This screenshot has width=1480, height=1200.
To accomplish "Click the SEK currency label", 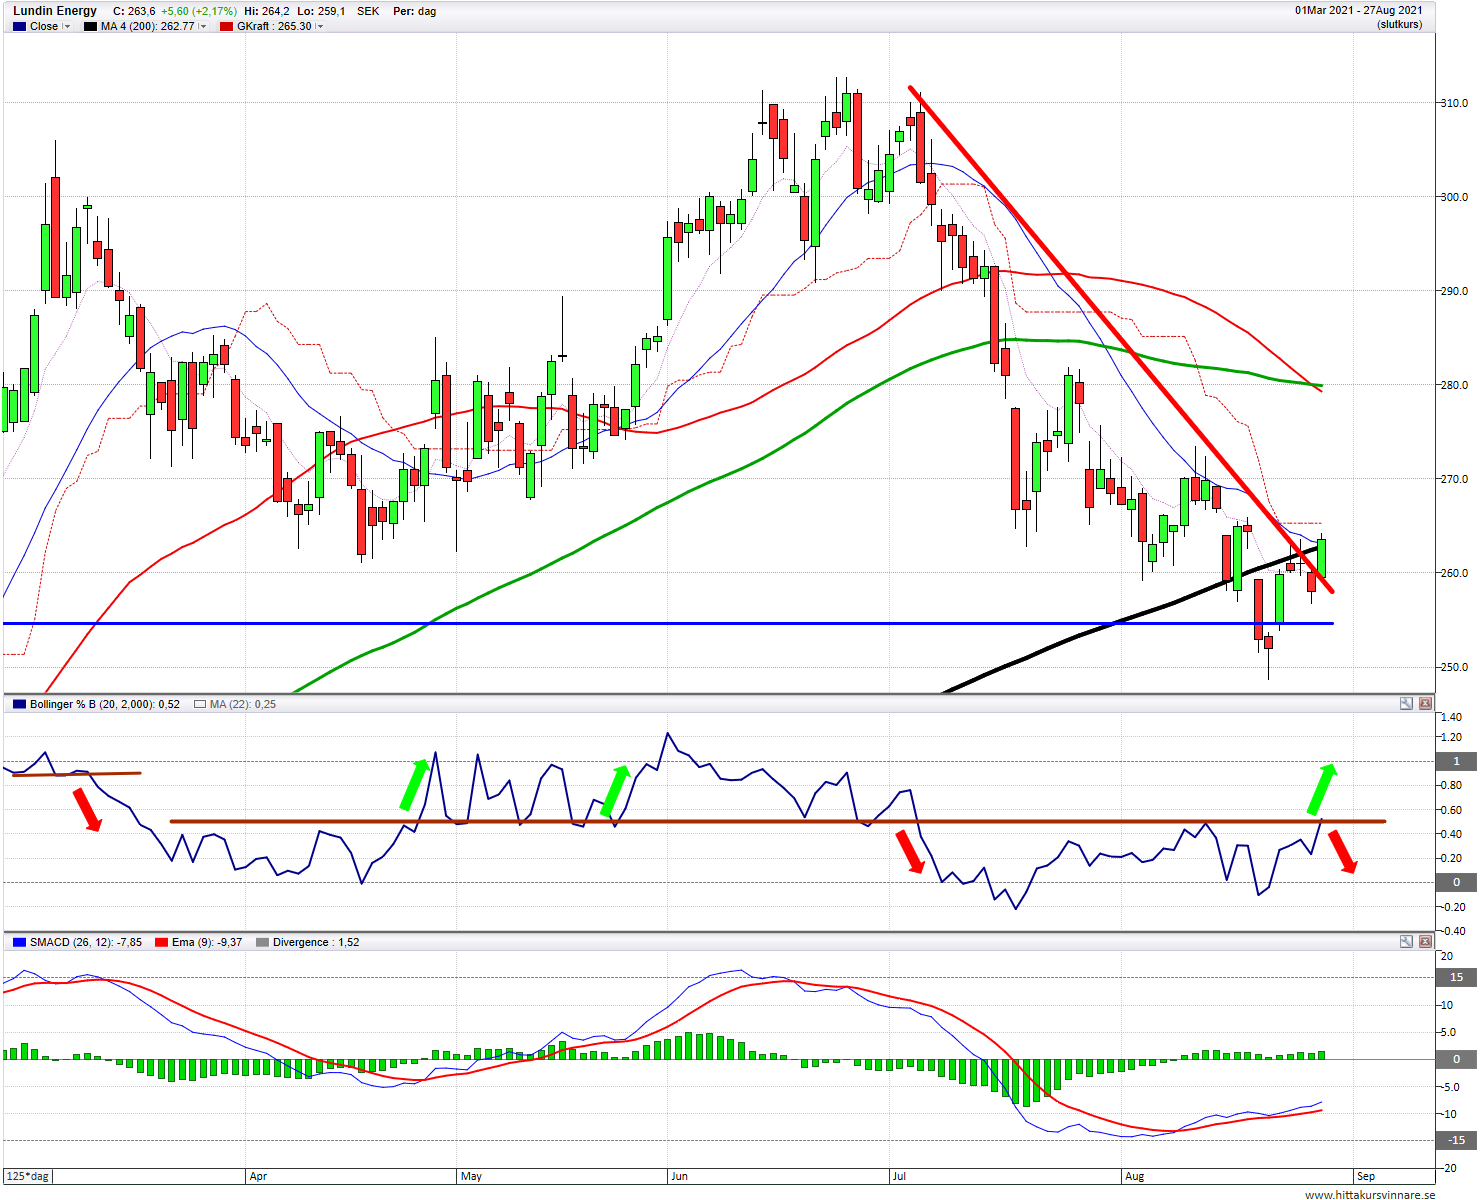I will coord(368,11).
